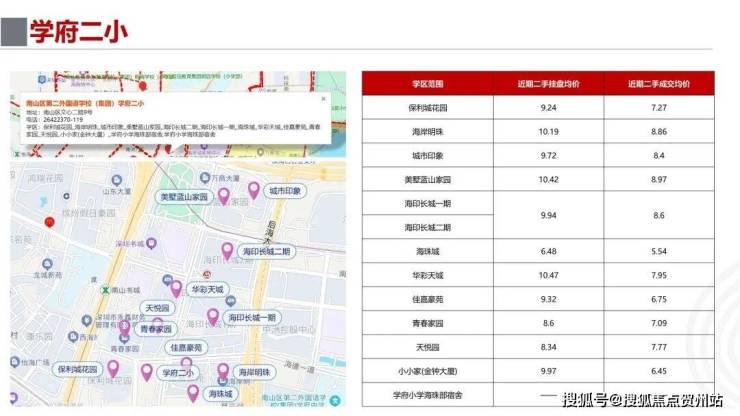Click the pink pin beside 城市印象
The height and width of the screenshot is (416, 740).
pos(254,190)
